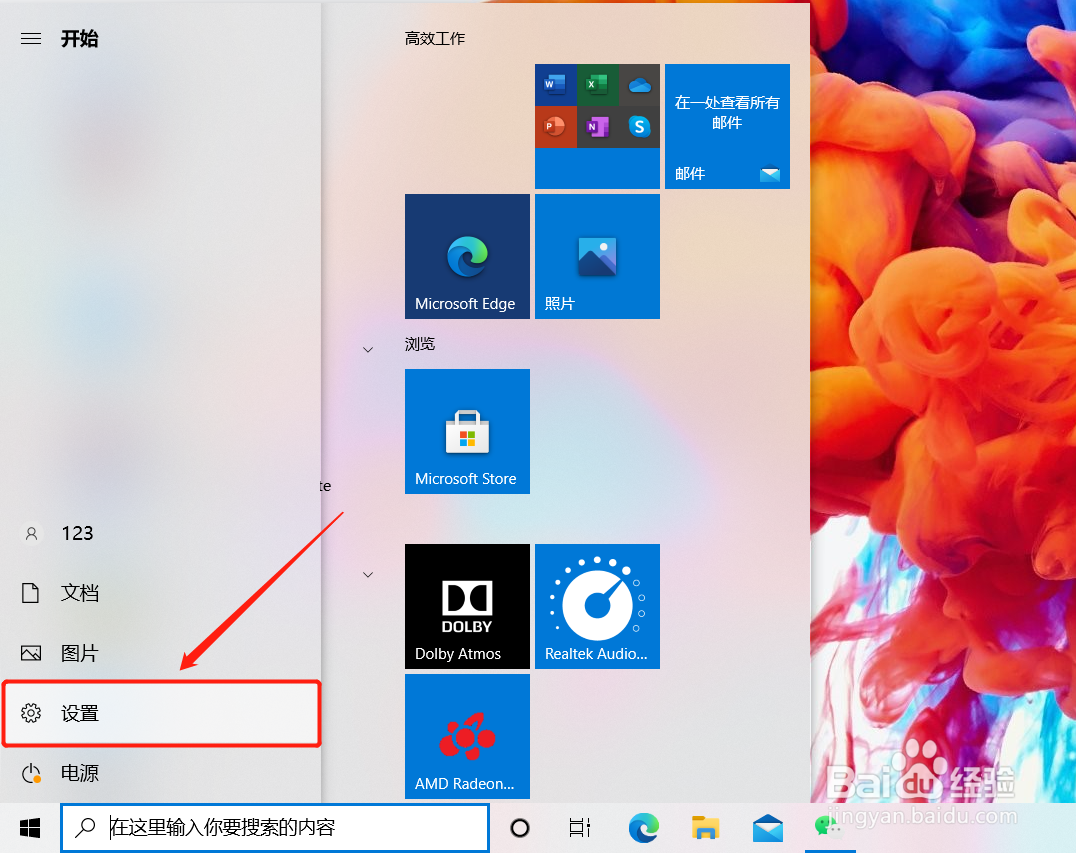
Task: Open the 电源 power menu
Action: pyautogui.click(x=80, y=773)
